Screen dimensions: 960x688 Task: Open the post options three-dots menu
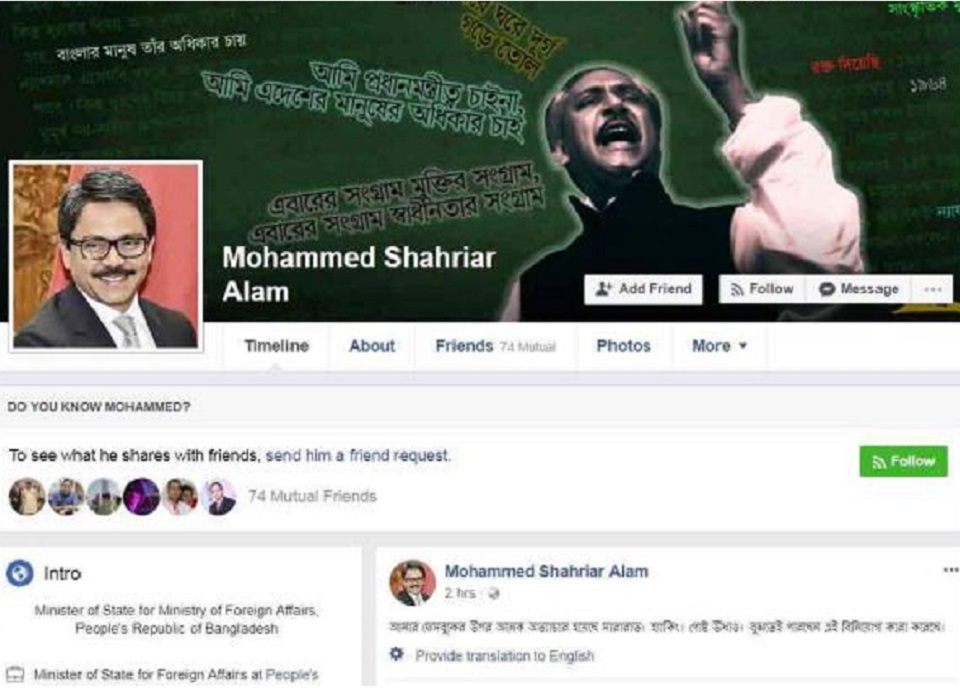[950, 570]
